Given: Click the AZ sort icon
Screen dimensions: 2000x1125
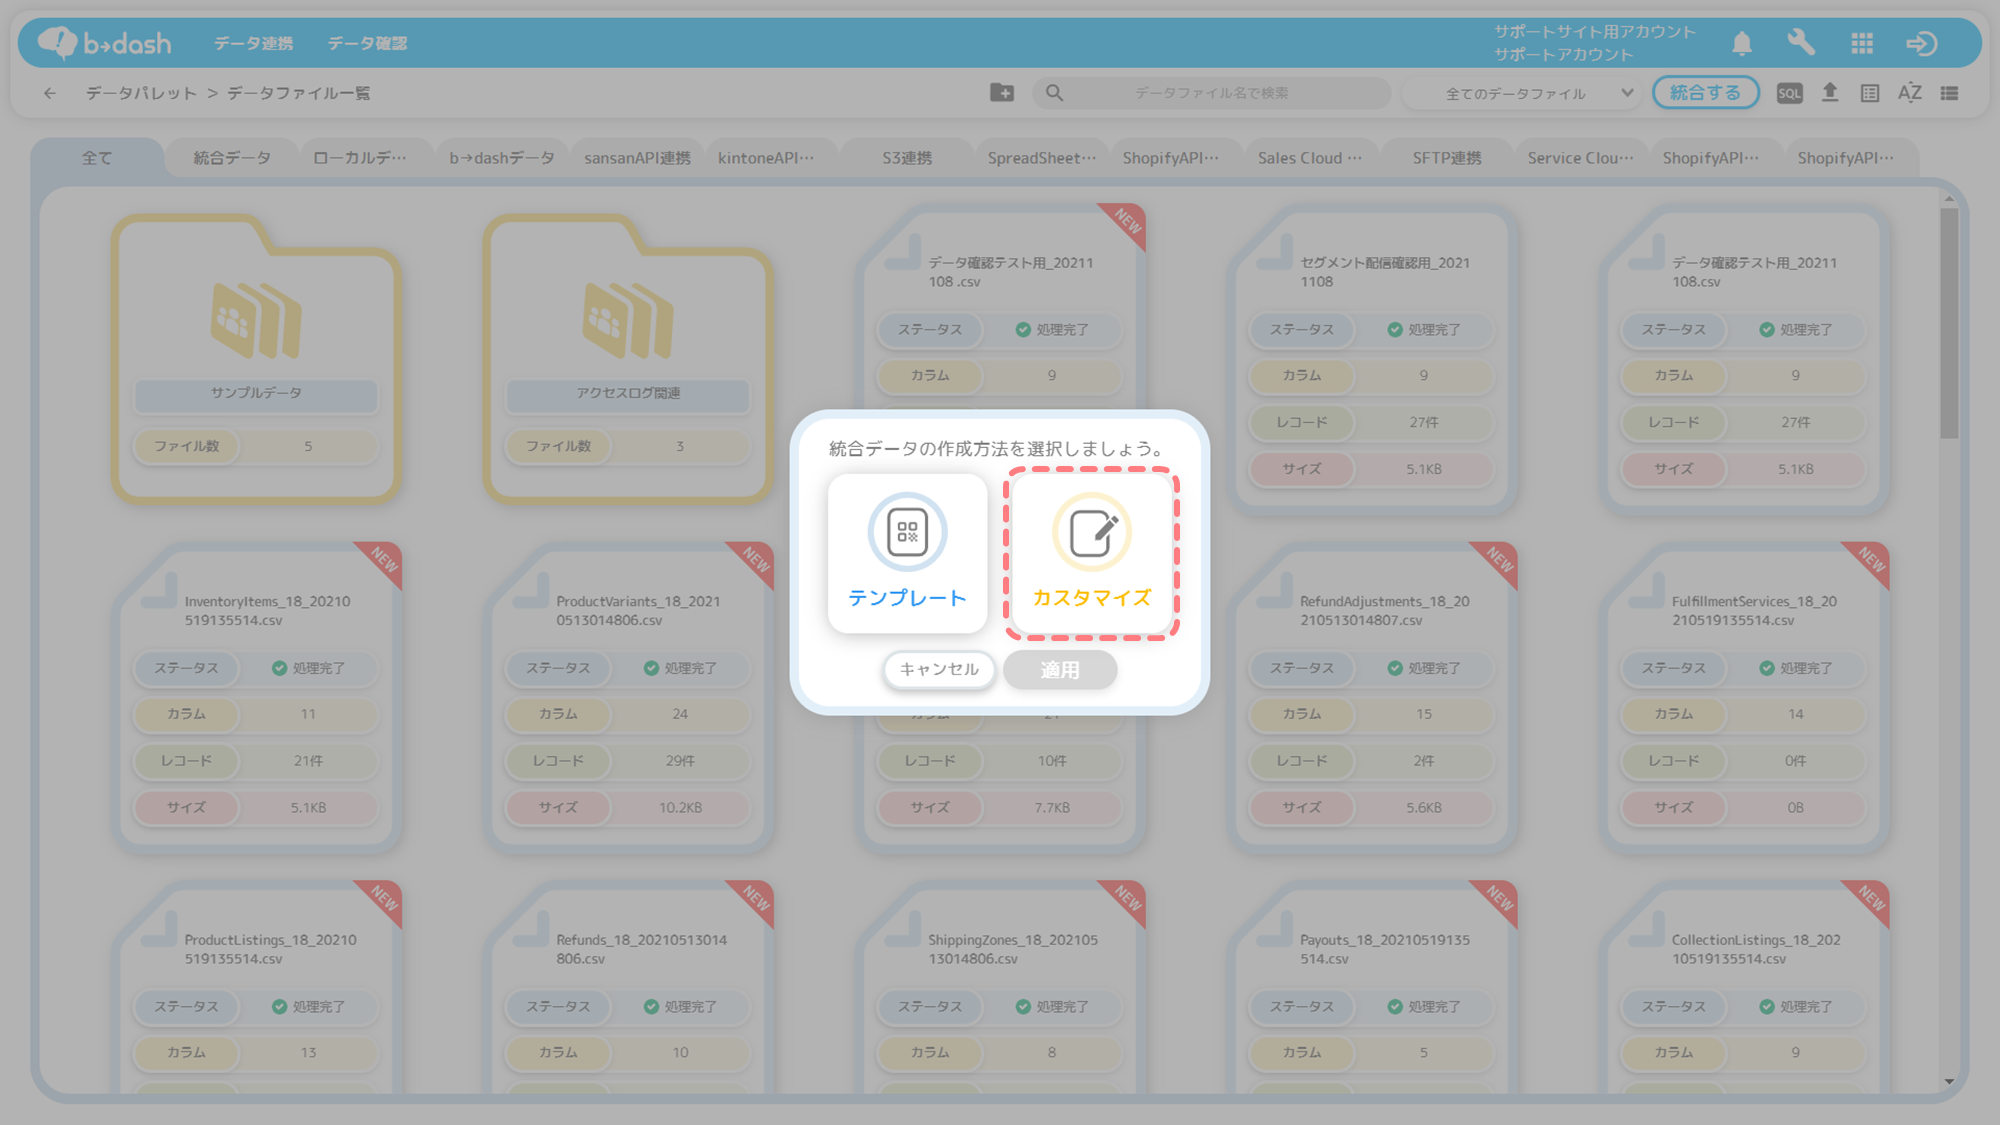Looking at the screenshot, I should (1910, 93).
